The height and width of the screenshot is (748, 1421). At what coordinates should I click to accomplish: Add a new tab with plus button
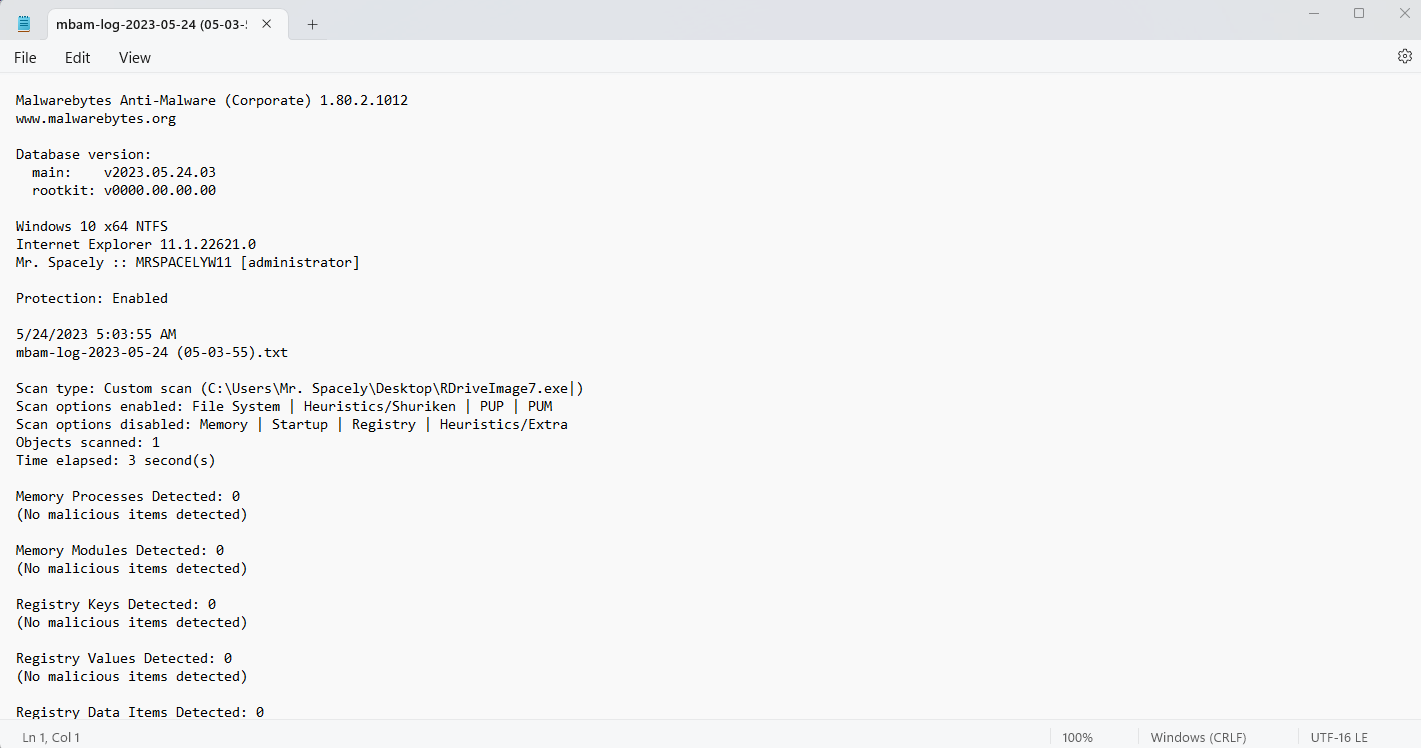[312, 24]
